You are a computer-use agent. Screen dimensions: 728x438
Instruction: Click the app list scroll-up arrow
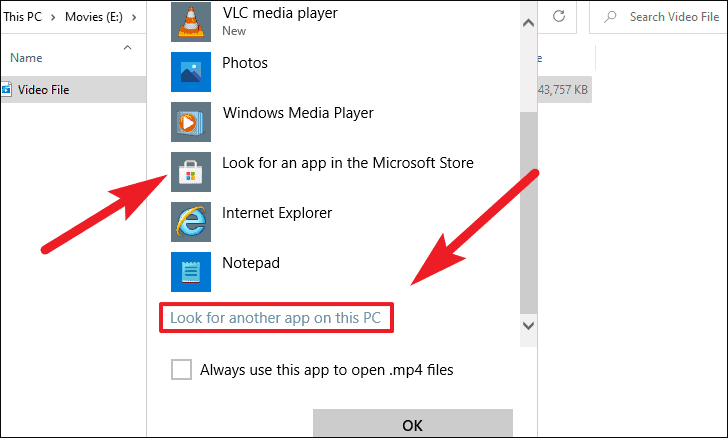click(528, 22)
